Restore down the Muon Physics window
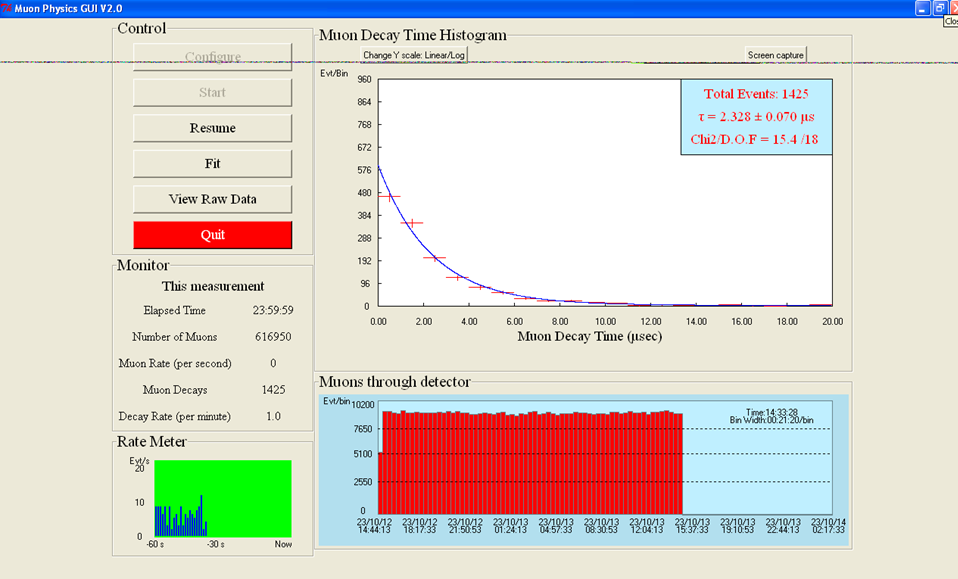The width and height of the screenshot is (958, 579). [x=940, y=8]
